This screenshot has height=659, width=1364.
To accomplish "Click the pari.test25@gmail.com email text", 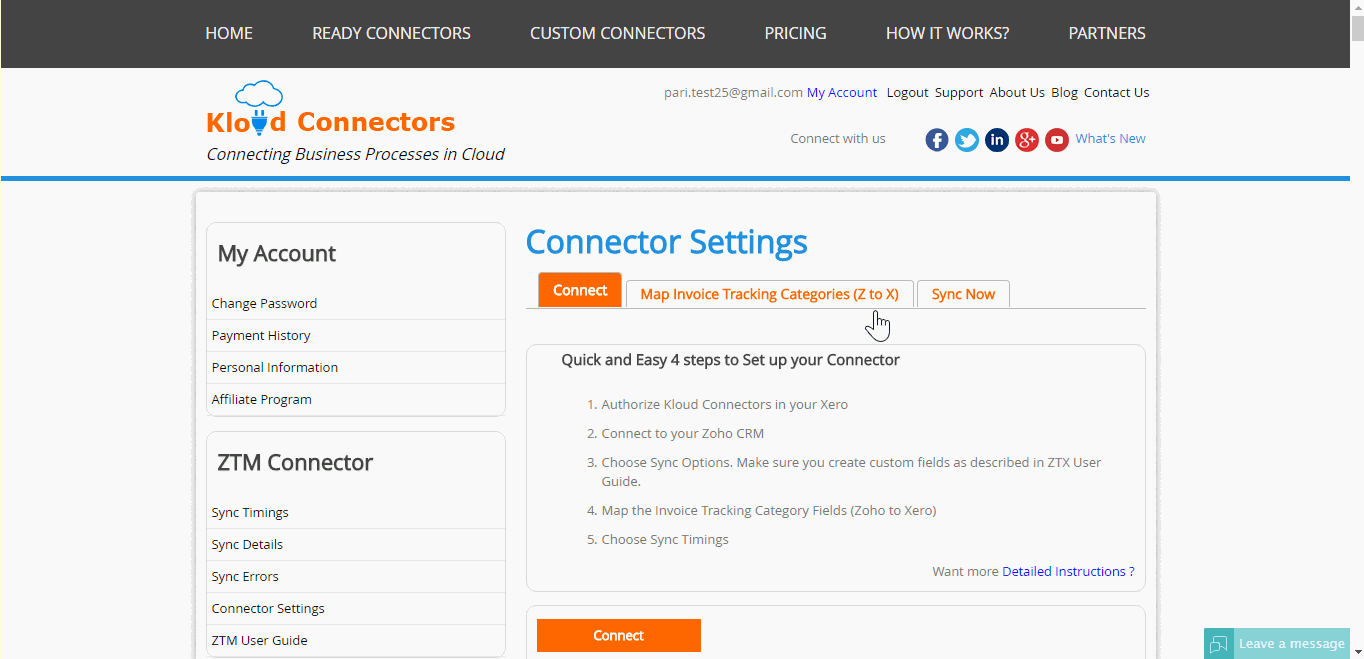I will [x=733, y=92].
